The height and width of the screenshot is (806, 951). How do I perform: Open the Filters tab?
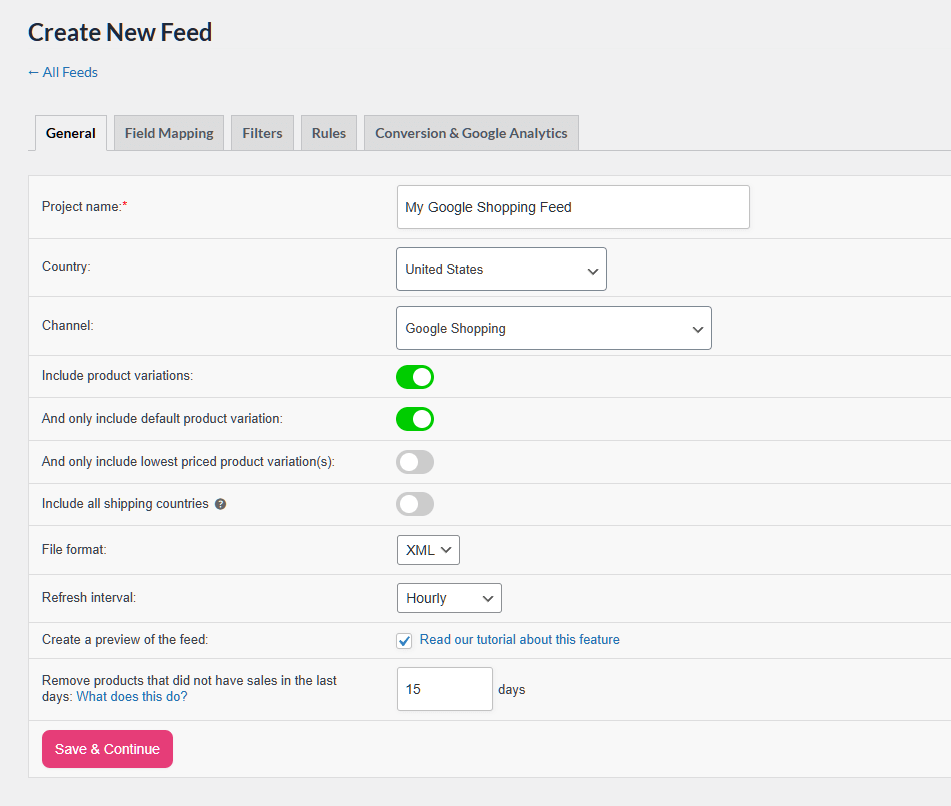tap(262, 133)
